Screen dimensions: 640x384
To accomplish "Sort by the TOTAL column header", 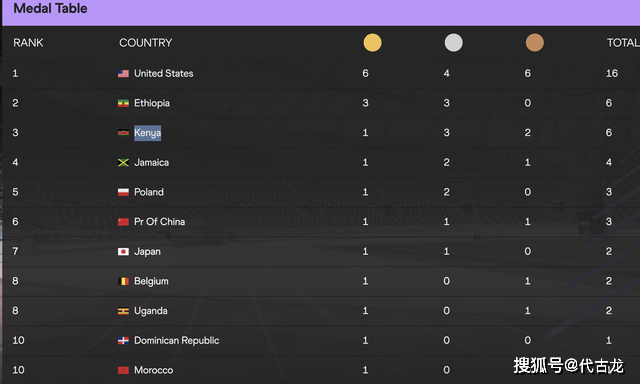I will pyautogui.click(x=623, y=42).
